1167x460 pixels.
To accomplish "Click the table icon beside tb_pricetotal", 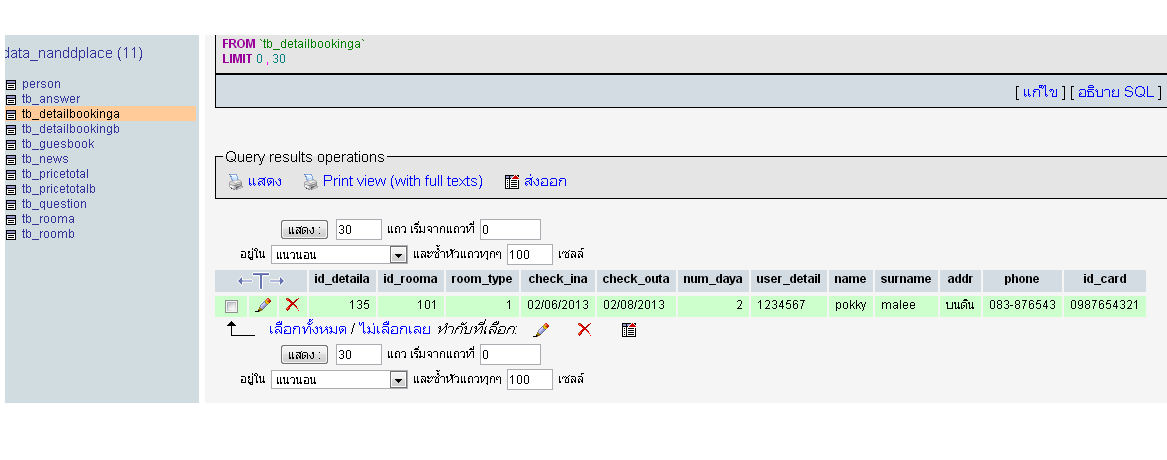I will [x=10, y=175].
